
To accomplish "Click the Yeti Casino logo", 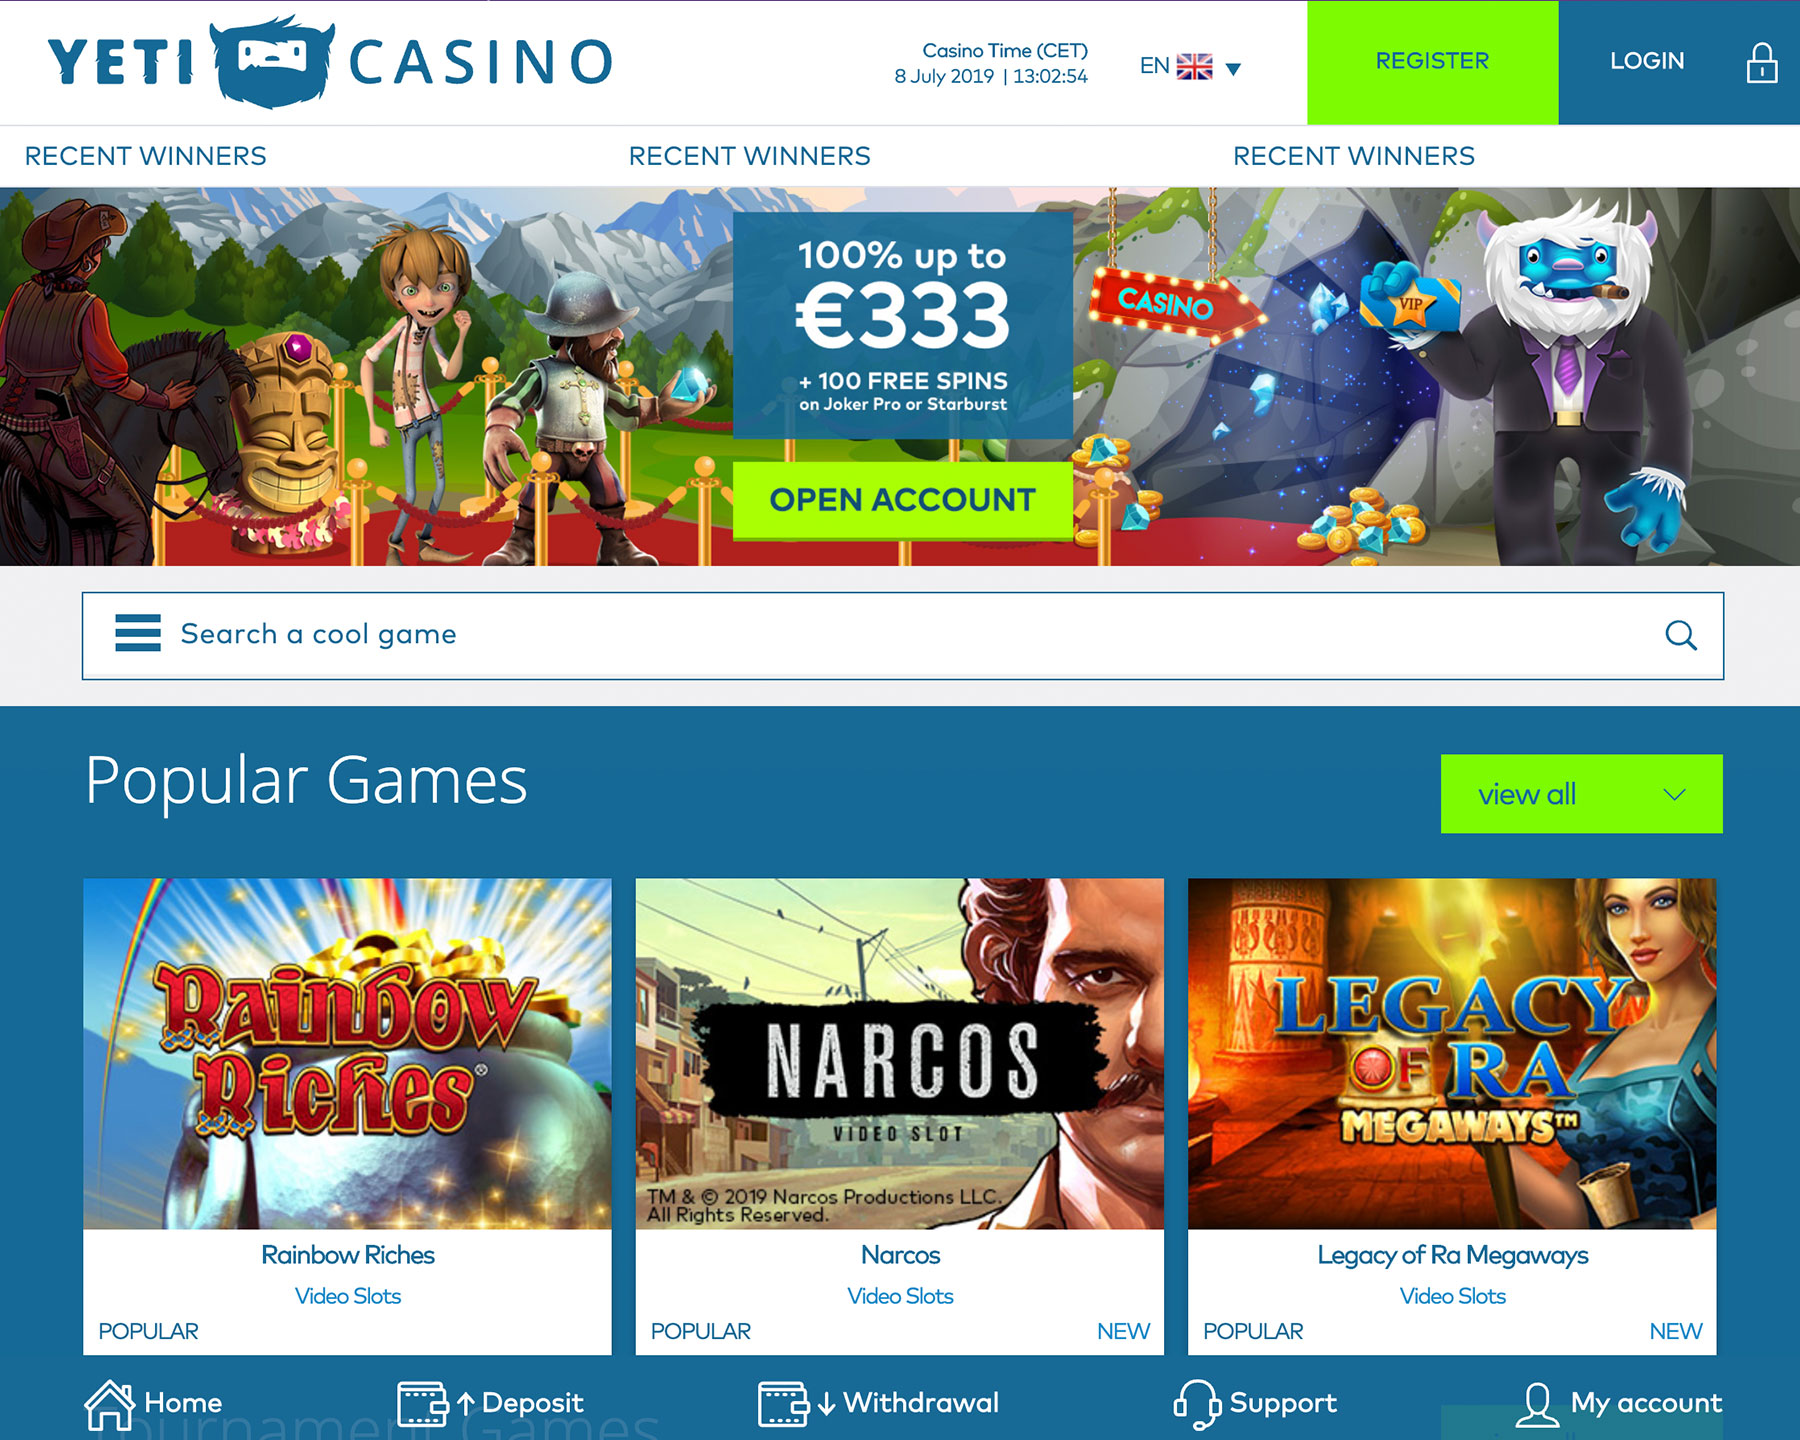I will (330, 61).
